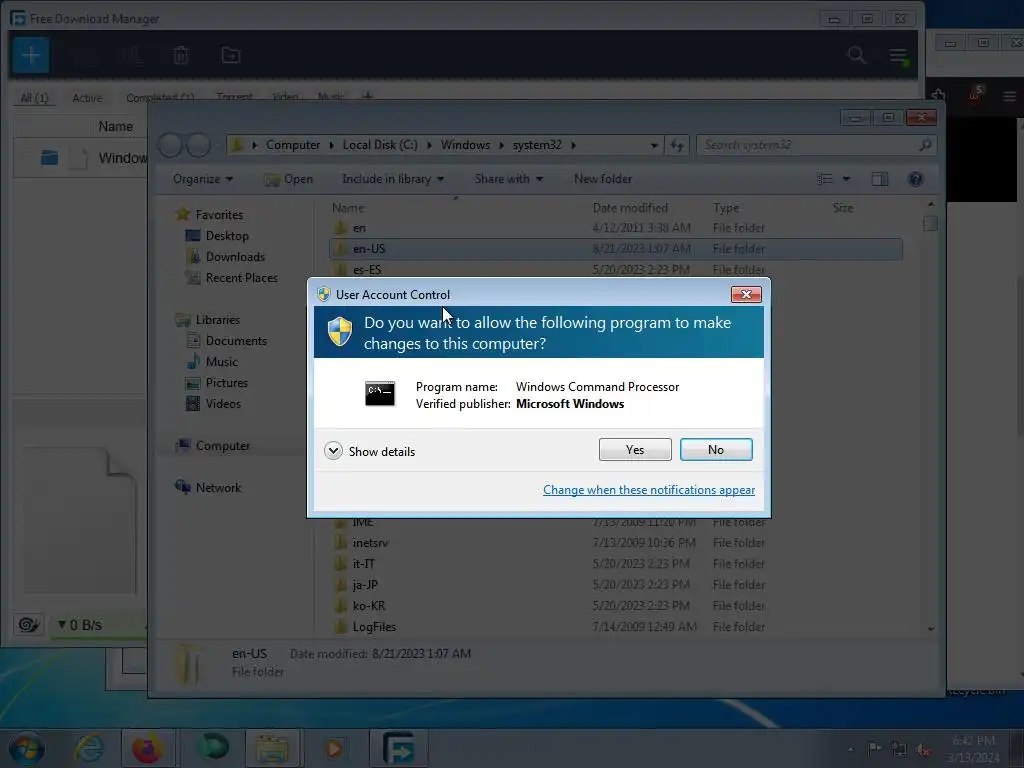The height and width of the screenshot is (768, 1024).
Task: Open the Windows Start button
Action: click(26, 748)
